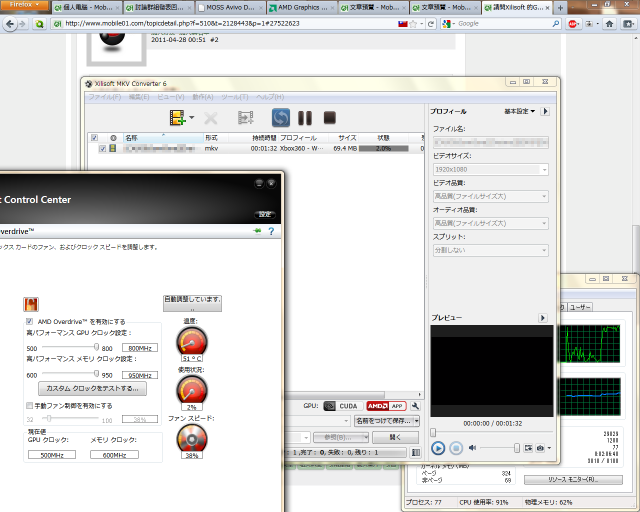Open the Firefox menu button

[24, 5]
